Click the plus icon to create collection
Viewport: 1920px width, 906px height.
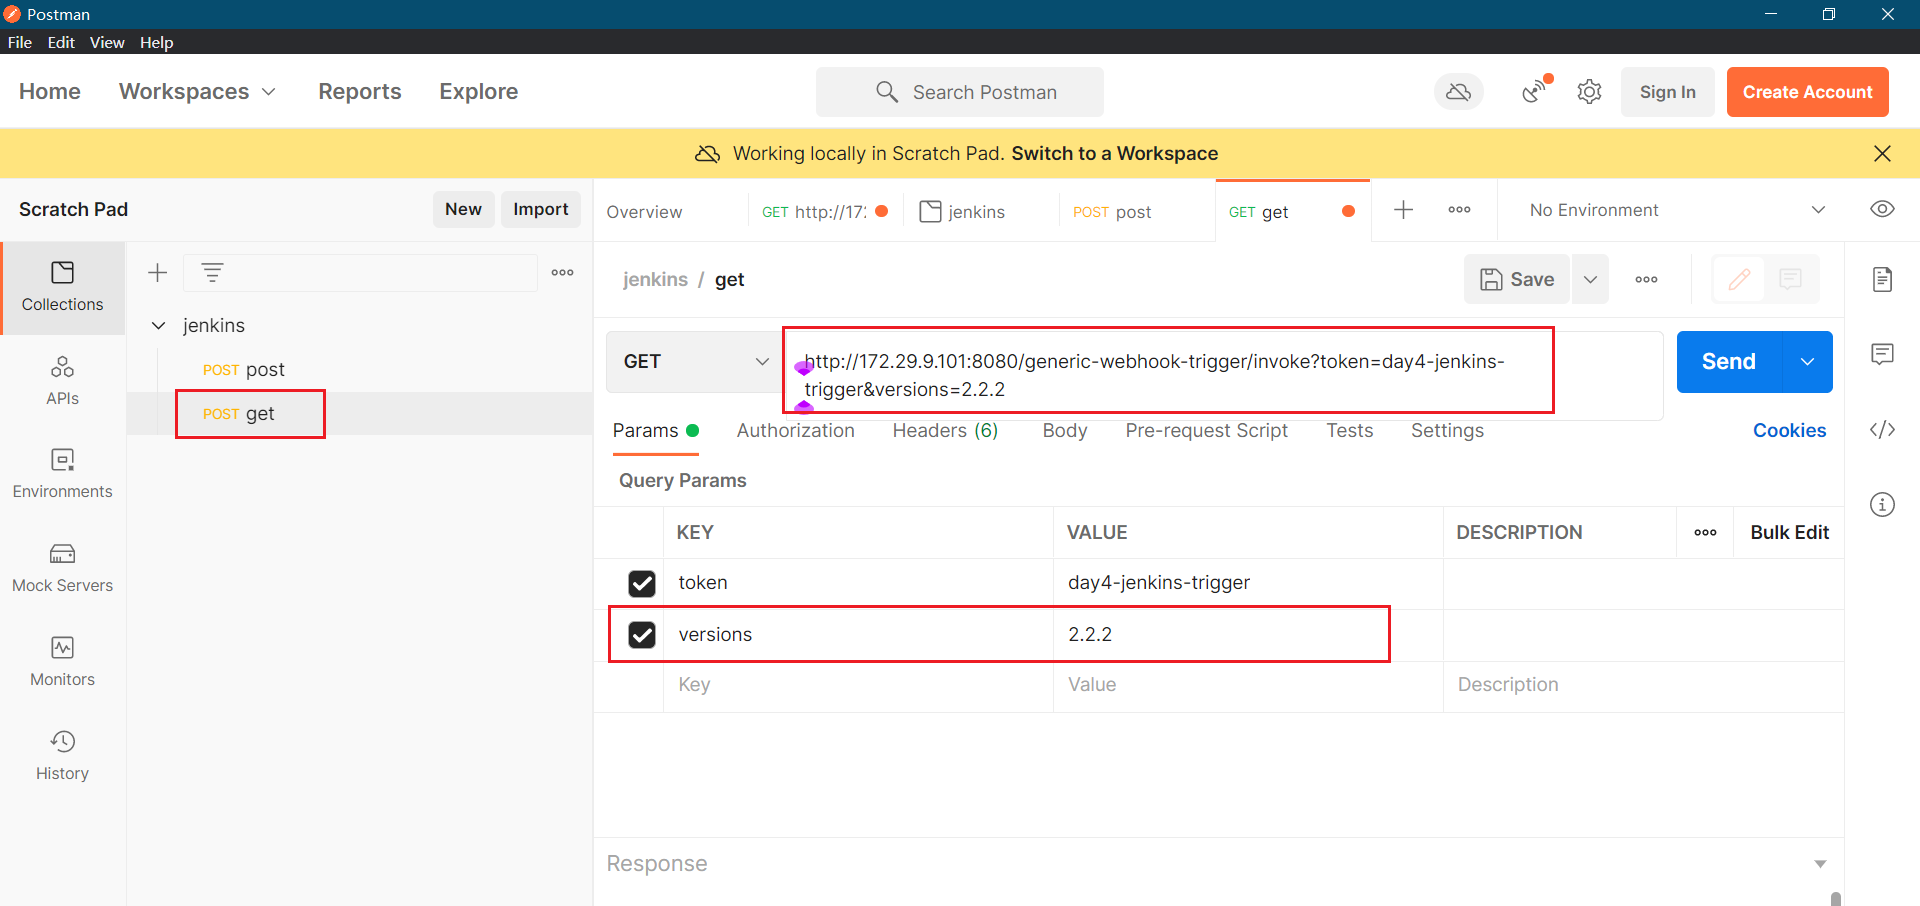click(x=157, y=272)
